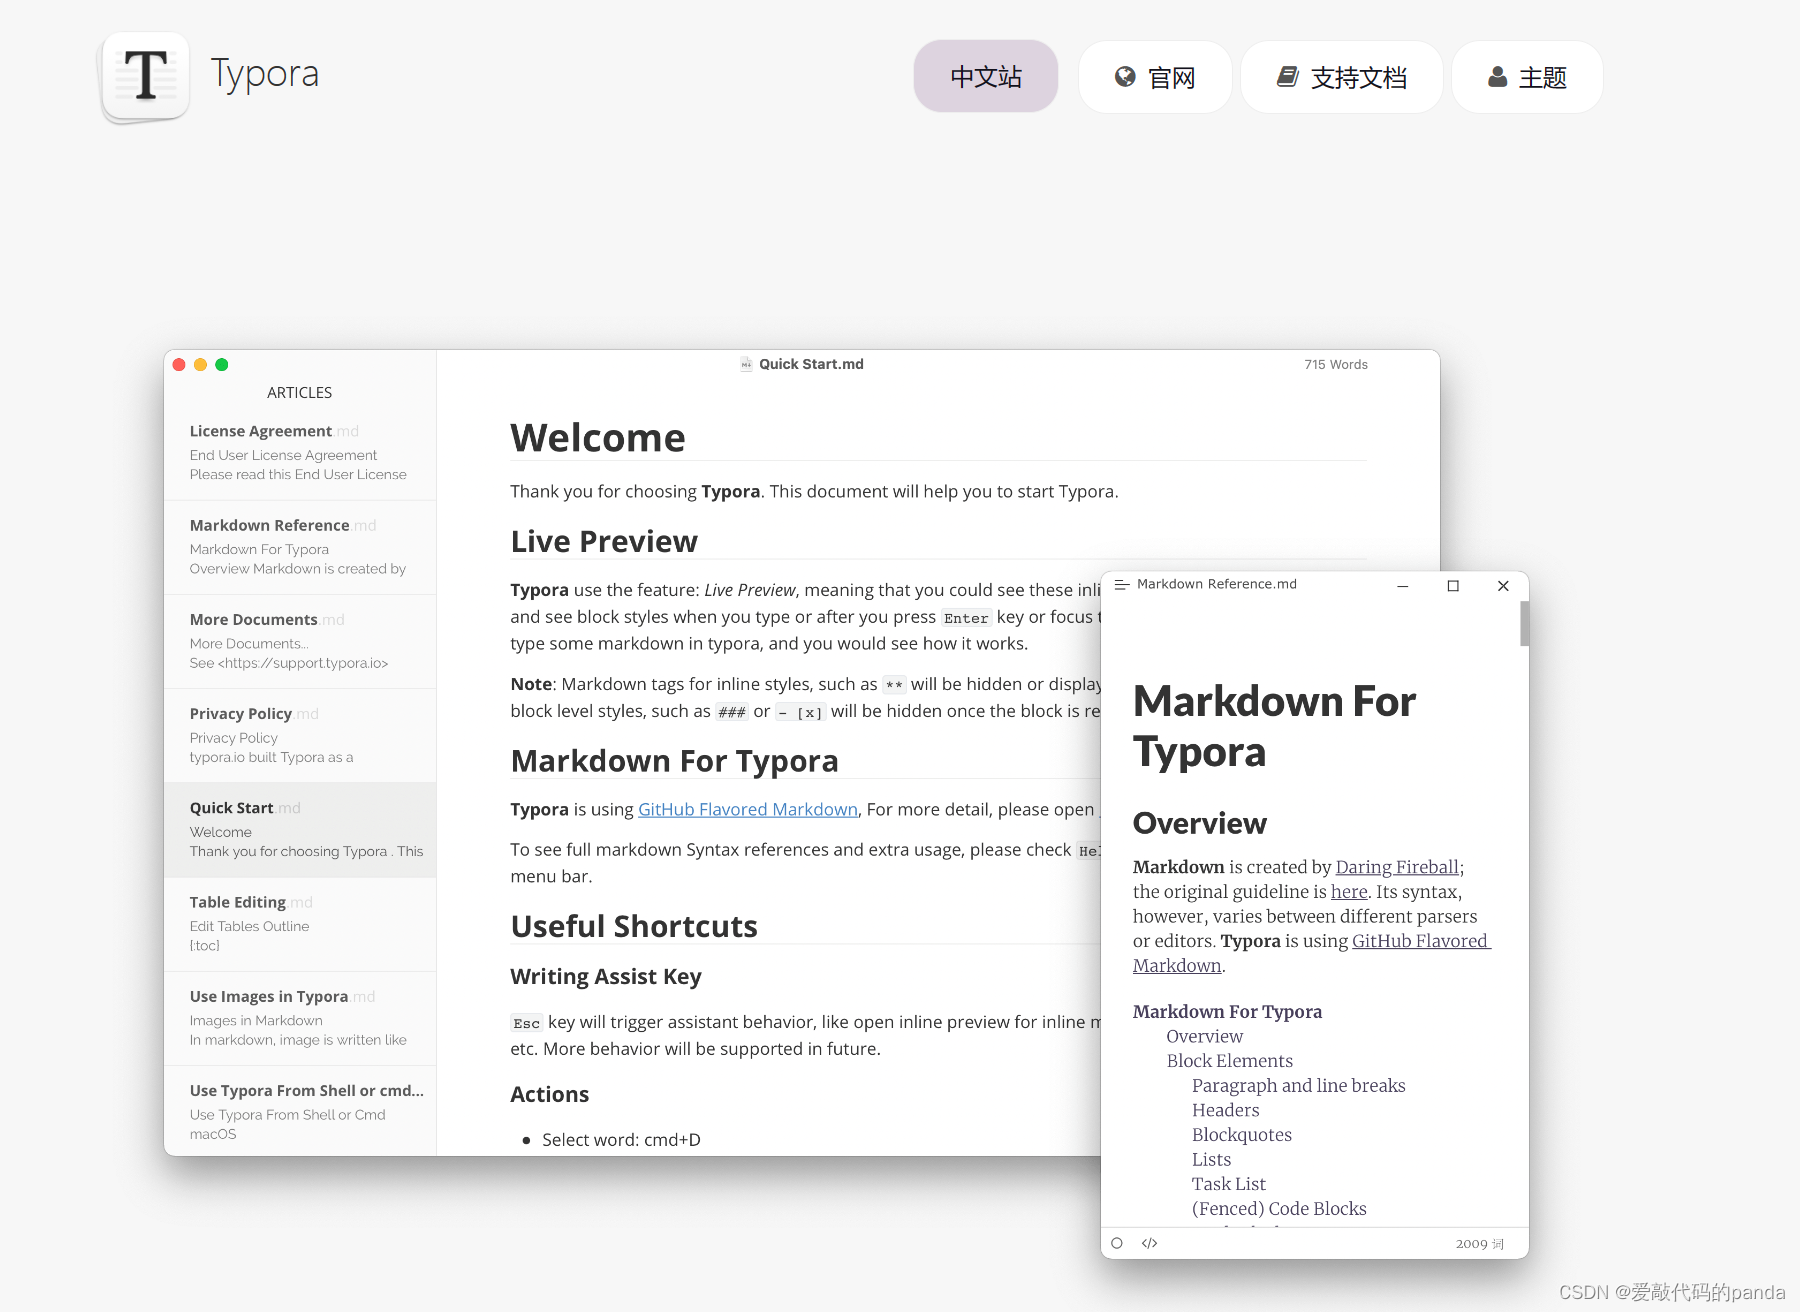This screenshot has width=1800, height=1312.
Task: Click the Writing Assist Key heading
Action: click(606, 976)
